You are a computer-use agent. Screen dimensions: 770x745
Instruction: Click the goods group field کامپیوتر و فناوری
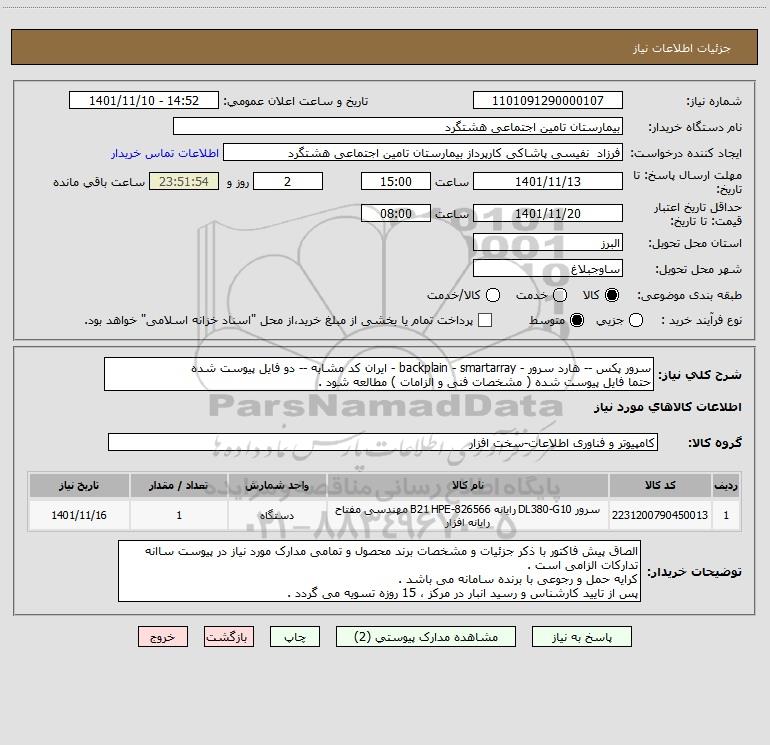pos(383,442)
